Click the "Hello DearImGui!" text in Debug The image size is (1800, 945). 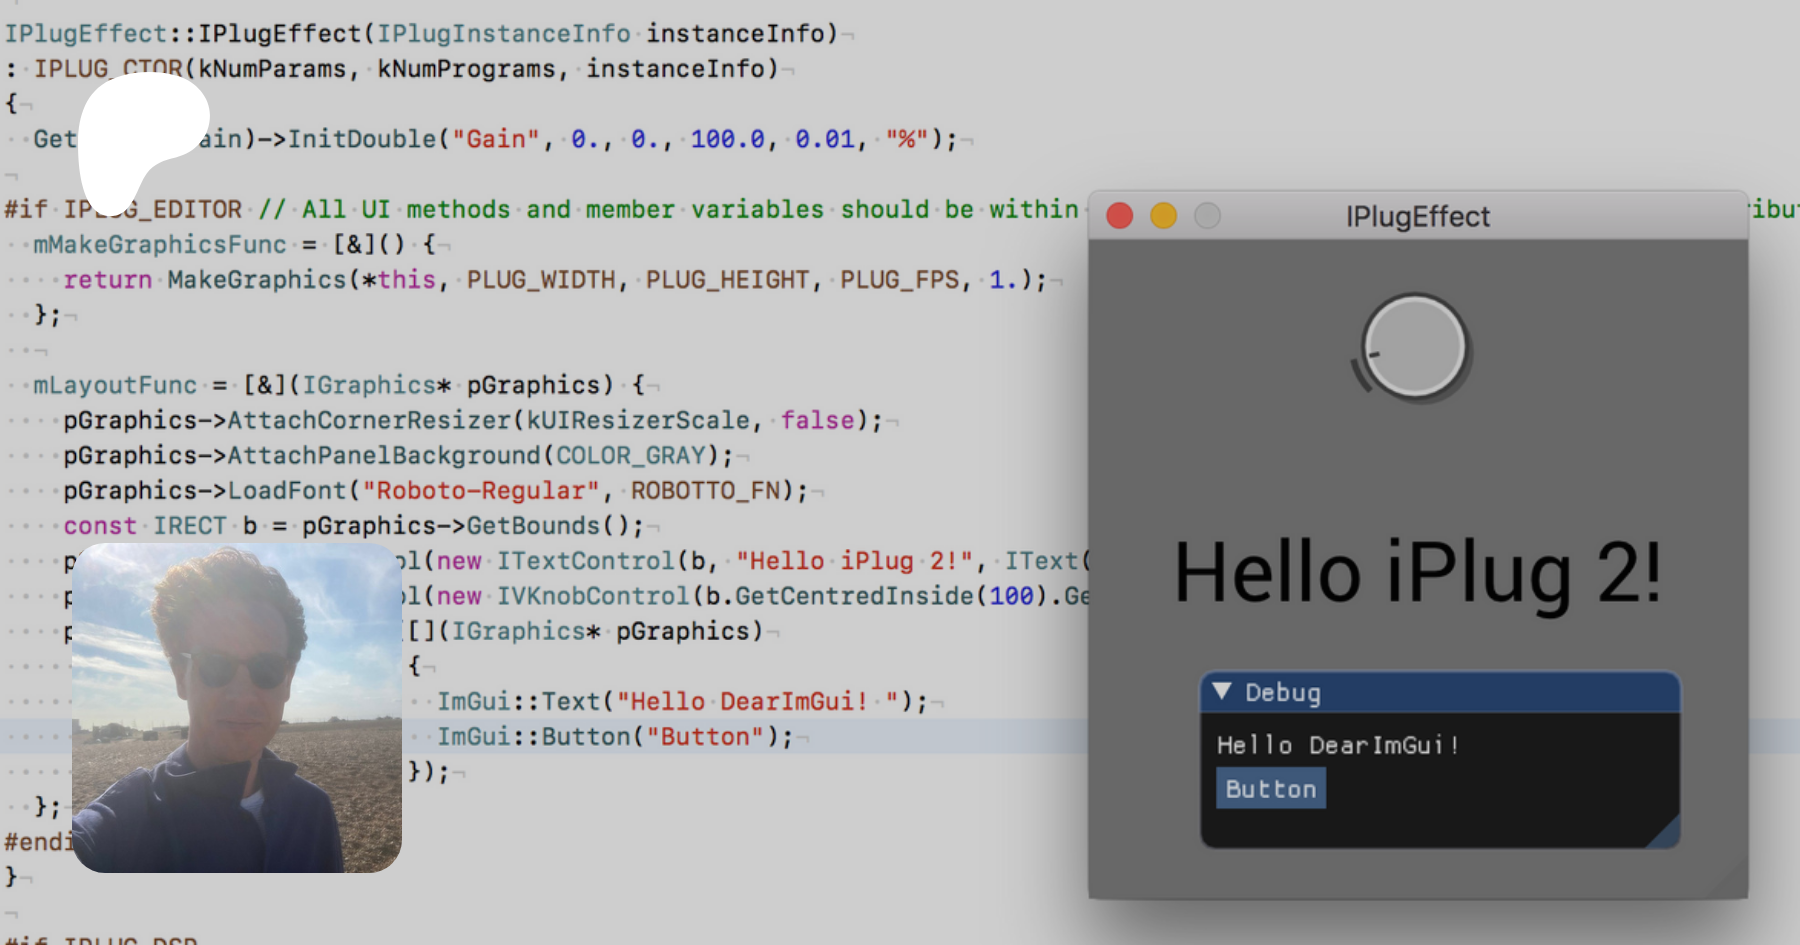pyautogui.click(x=1337, y=745)
